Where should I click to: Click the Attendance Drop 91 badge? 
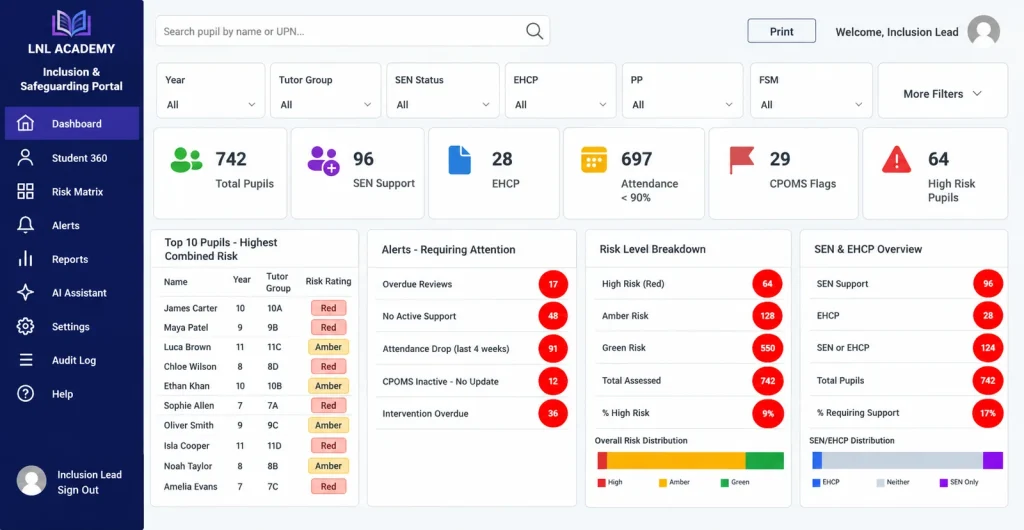(x=553, y=349)
